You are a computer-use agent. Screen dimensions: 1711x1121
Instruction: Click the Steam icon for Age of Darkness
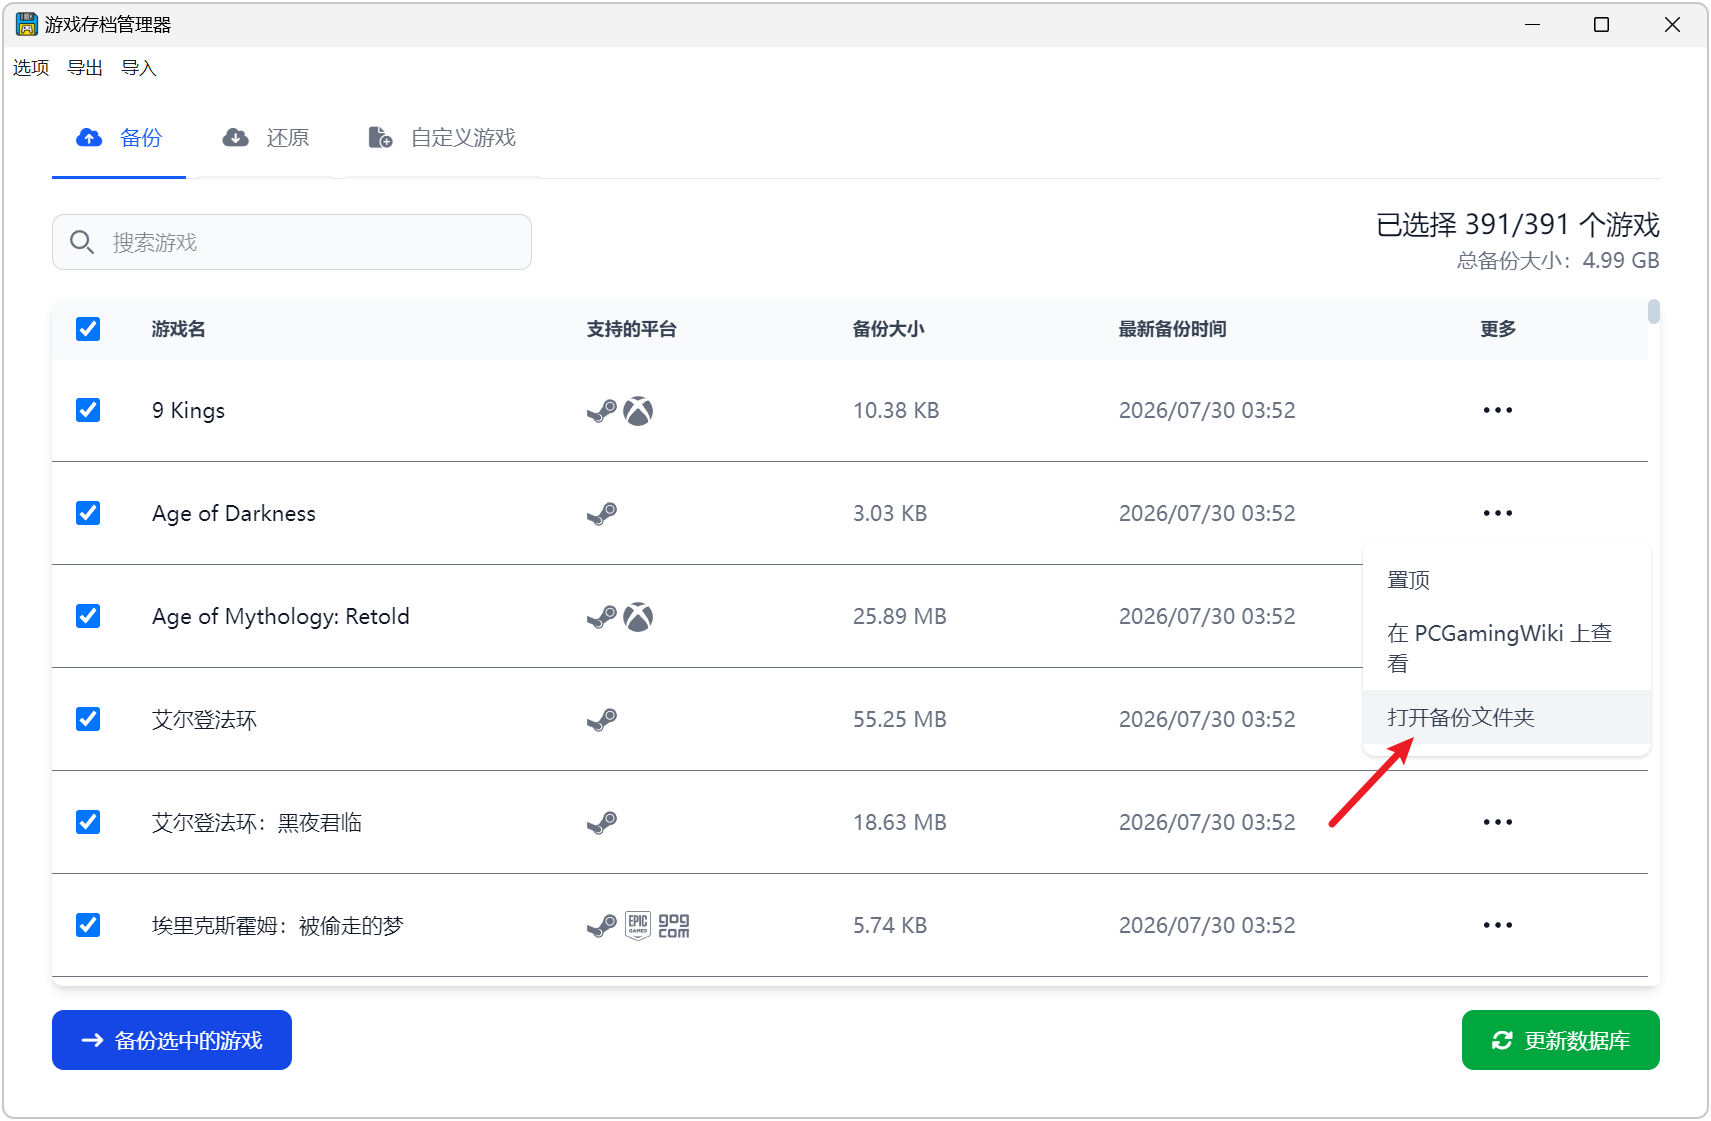602,514
